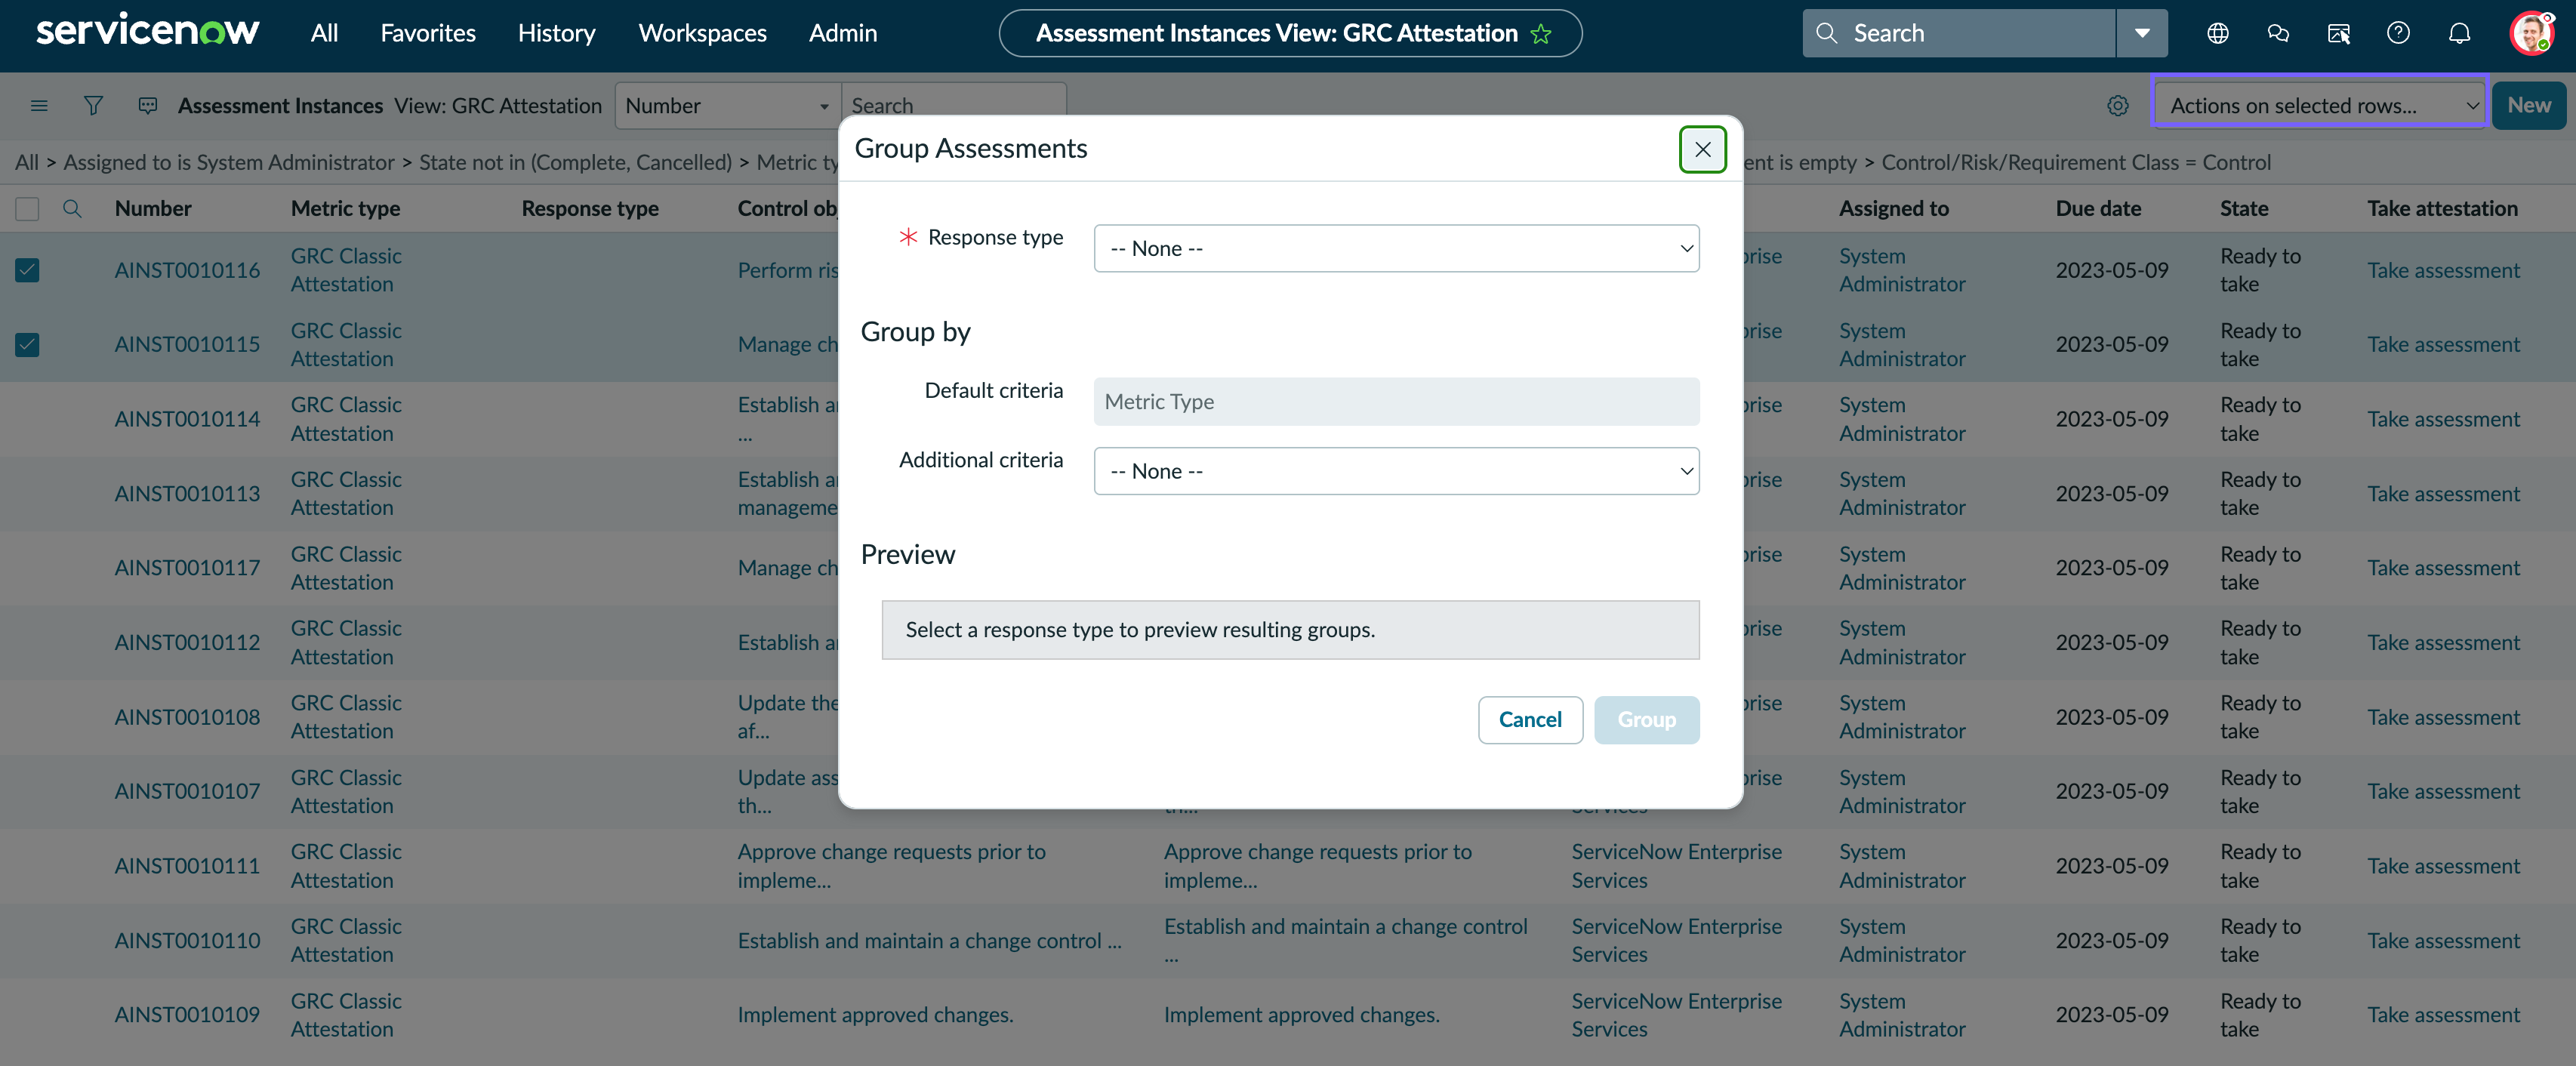Screen dimensions: 2576x1066
Task: Sort by the State column header
Action: coord(2243,208)
